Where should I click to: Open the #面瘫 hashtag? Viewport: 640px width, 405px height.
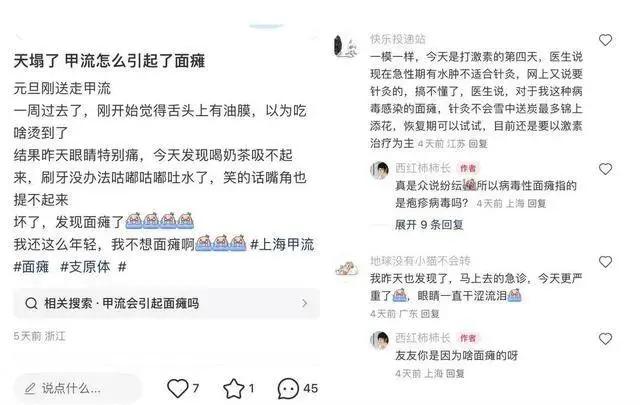point(31,267)
